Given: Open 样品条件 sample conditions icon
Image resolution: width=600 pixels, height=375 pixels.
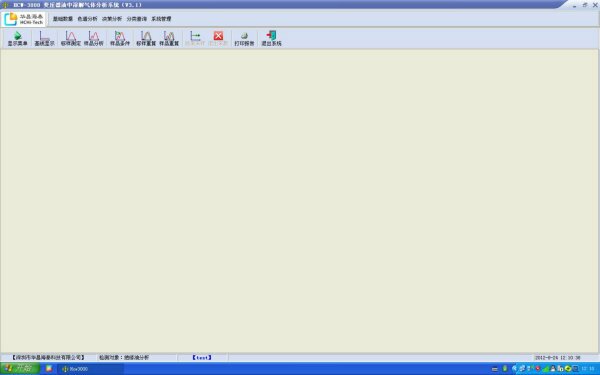Looking at the screenshot, I should (120, 39).
